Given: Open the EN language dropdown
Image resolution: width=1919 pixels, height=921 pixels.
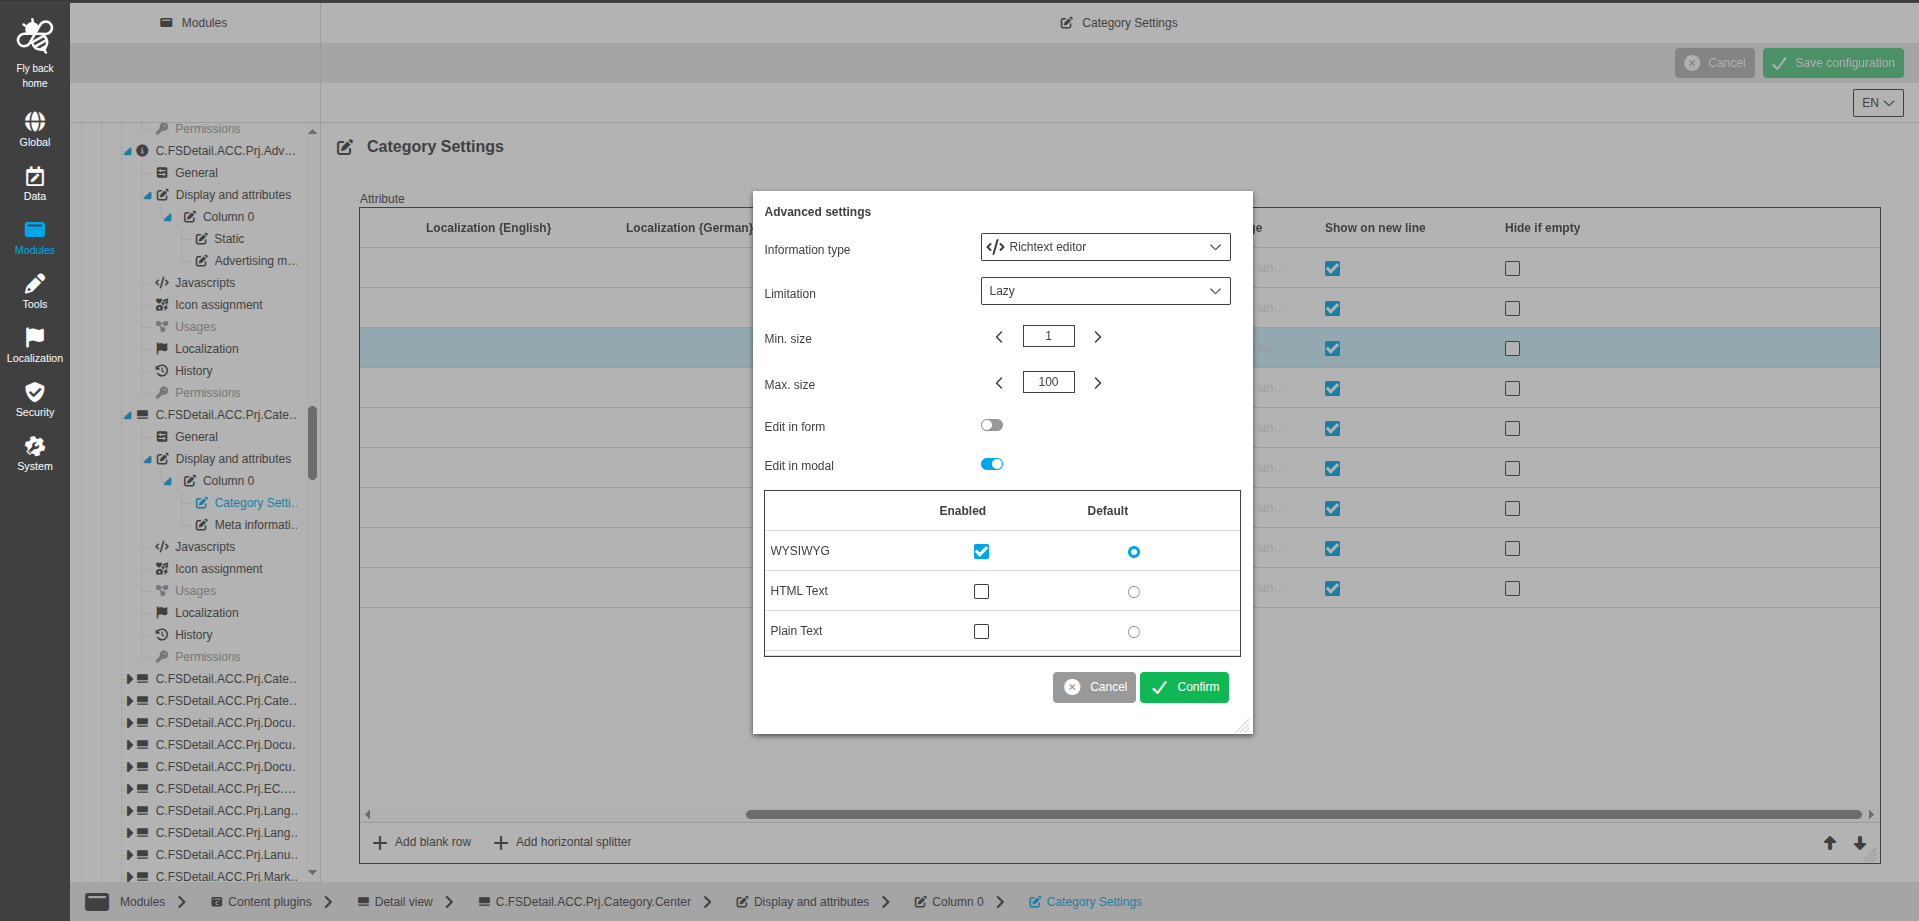Looking at the screenshot, I should click(x=1878, y=103).
